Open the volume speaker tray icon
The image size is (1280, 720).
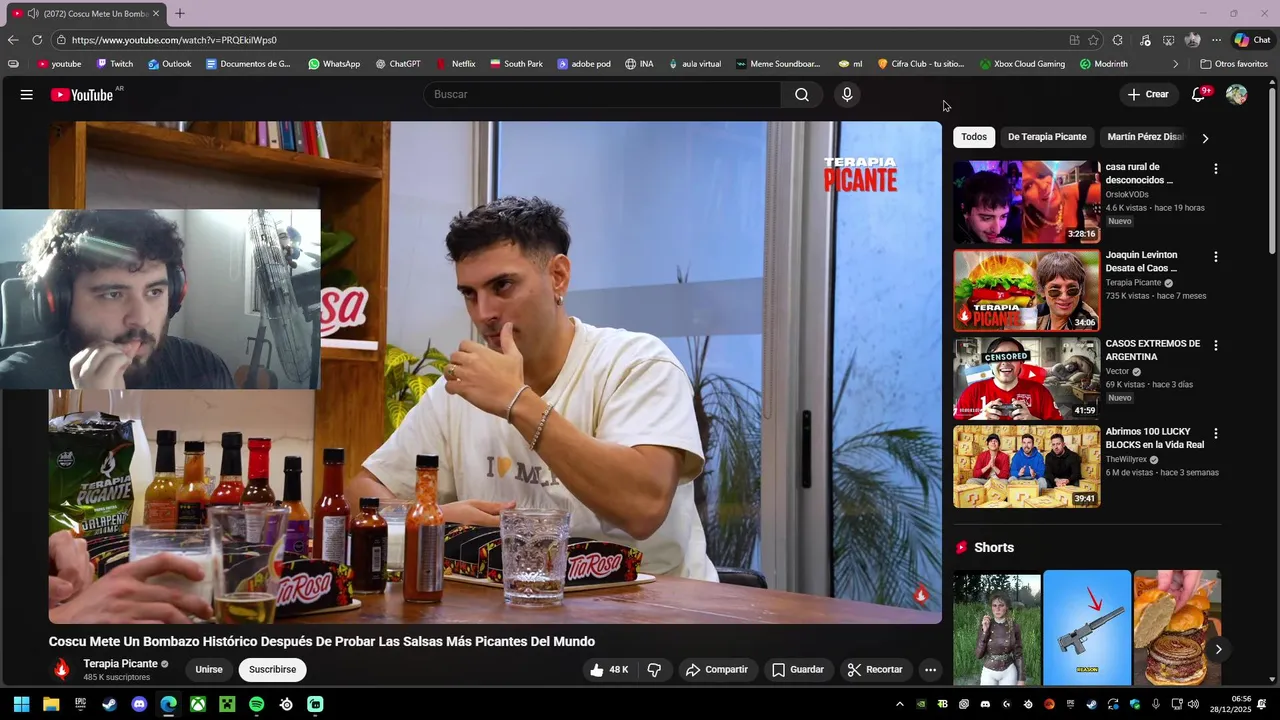pyautogui.click(x=1193, y=704)
